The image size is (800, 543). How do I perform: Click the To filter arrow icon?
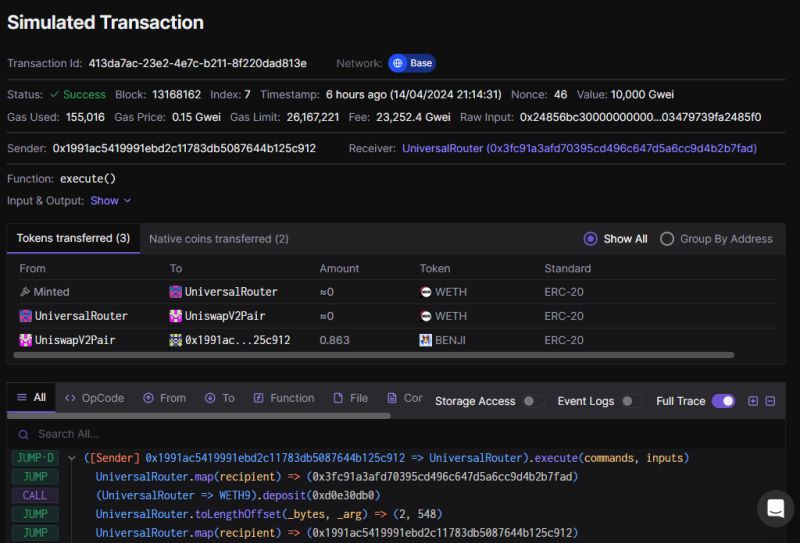[210, 398]
